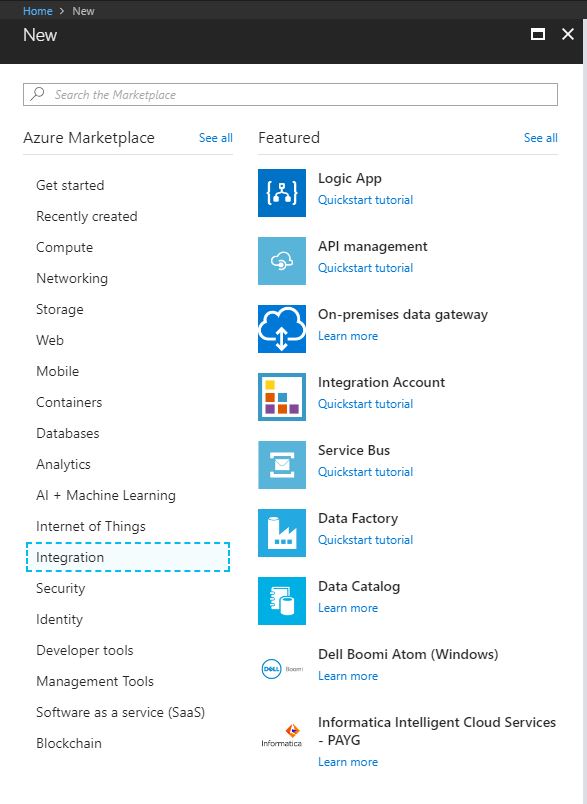The height and width of the screenshot is (804, 587).
Task: Select the Blockchain category
Action: 69,743
